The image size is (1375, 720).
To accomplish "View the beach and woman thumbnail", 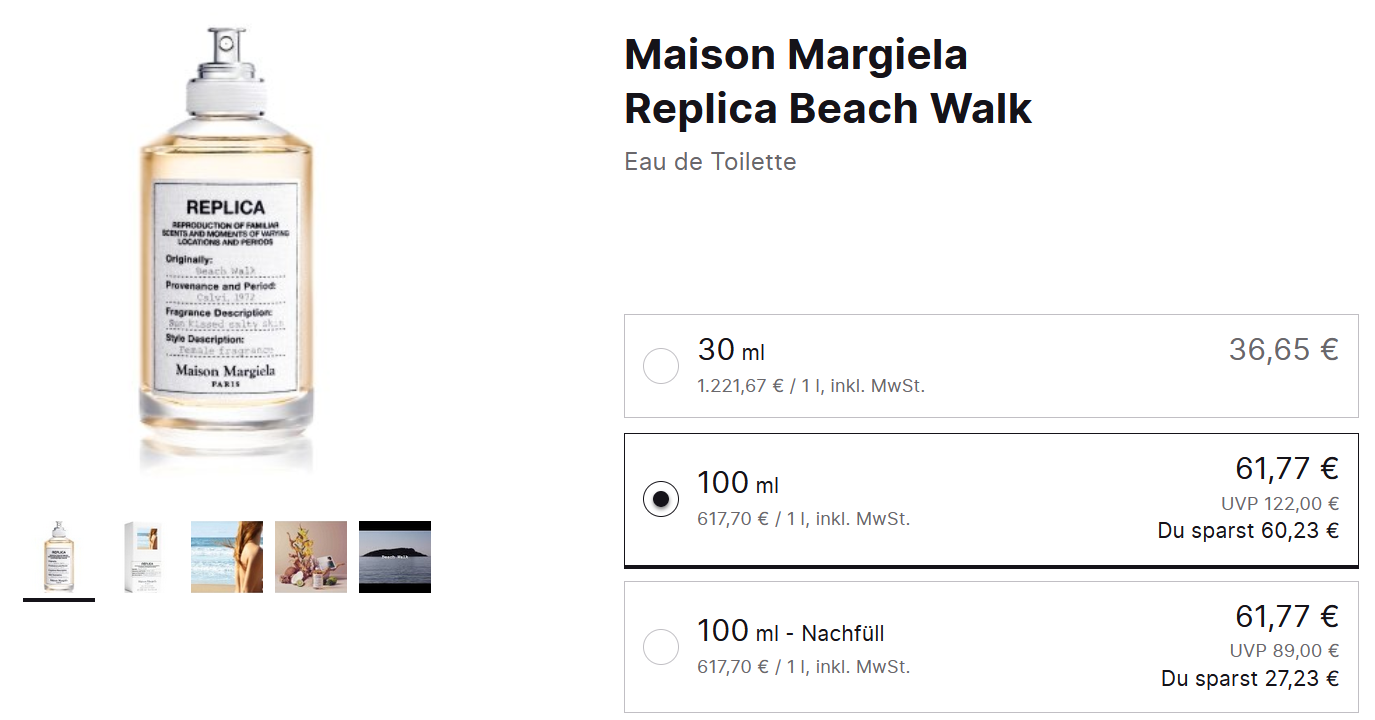I will tap(227, 556).
